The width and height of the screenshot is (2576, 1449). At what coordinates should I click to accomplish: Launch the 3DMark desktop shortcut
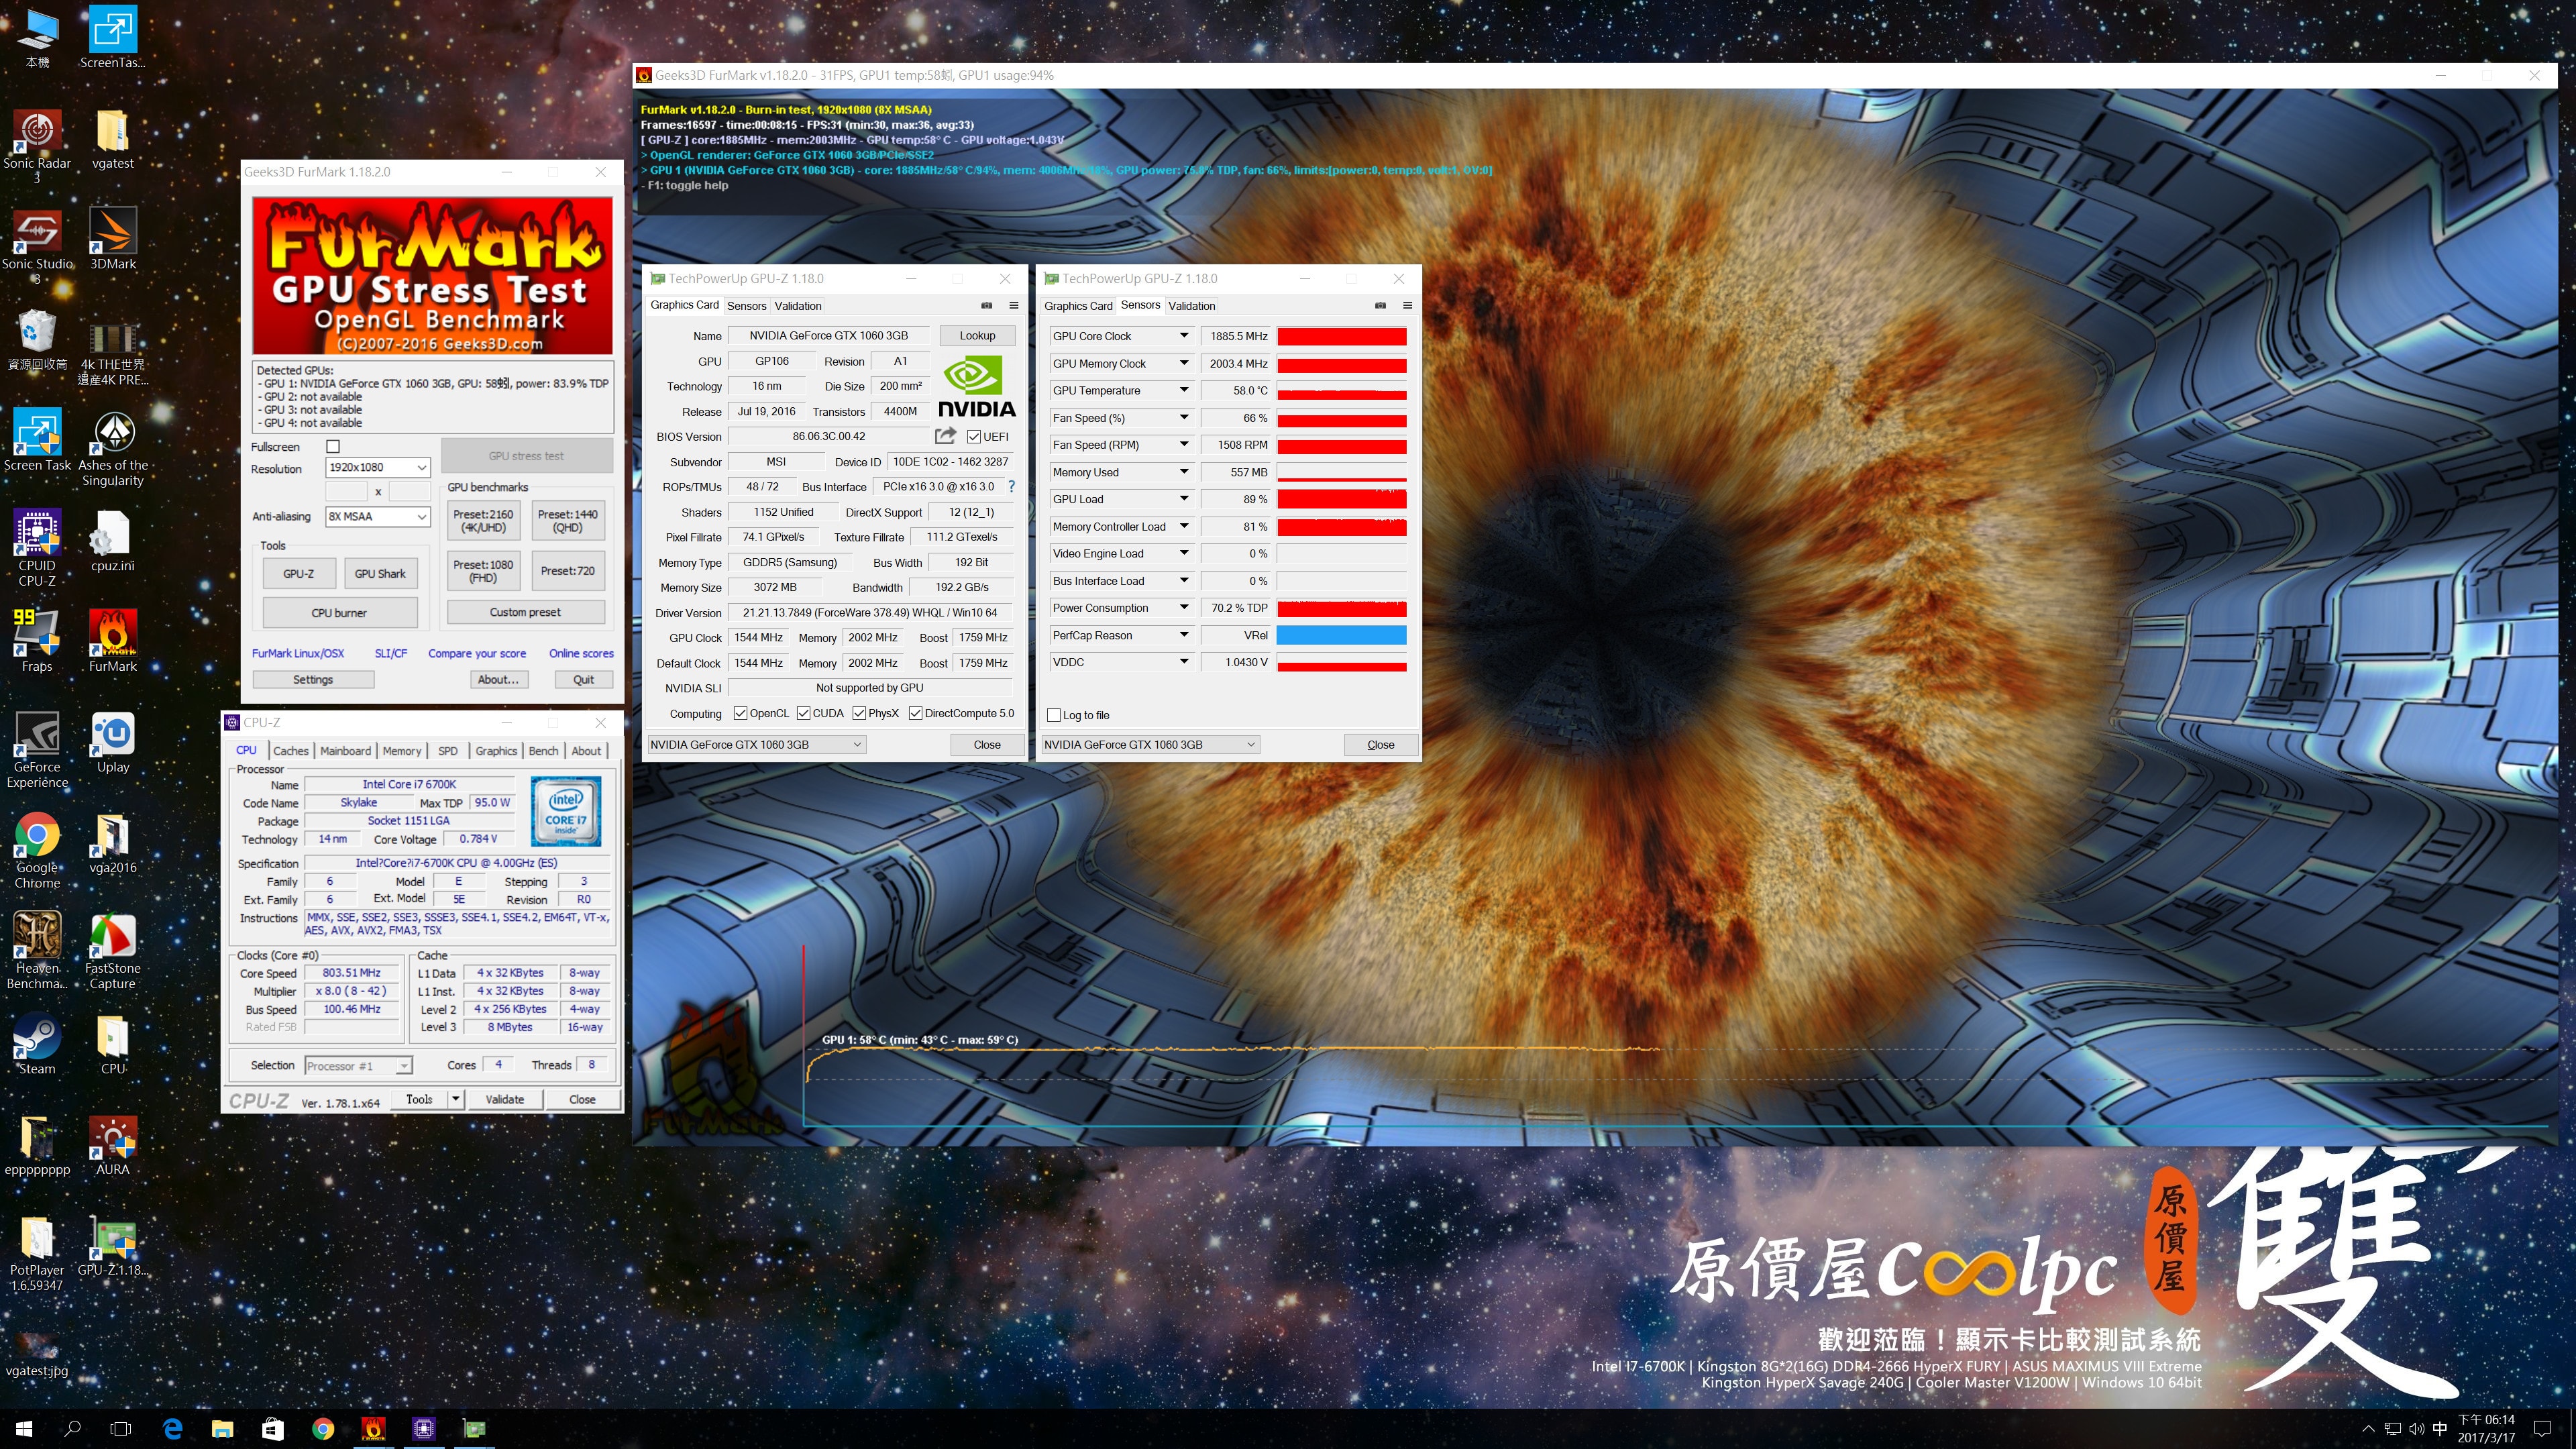click(x=113, y=239)
